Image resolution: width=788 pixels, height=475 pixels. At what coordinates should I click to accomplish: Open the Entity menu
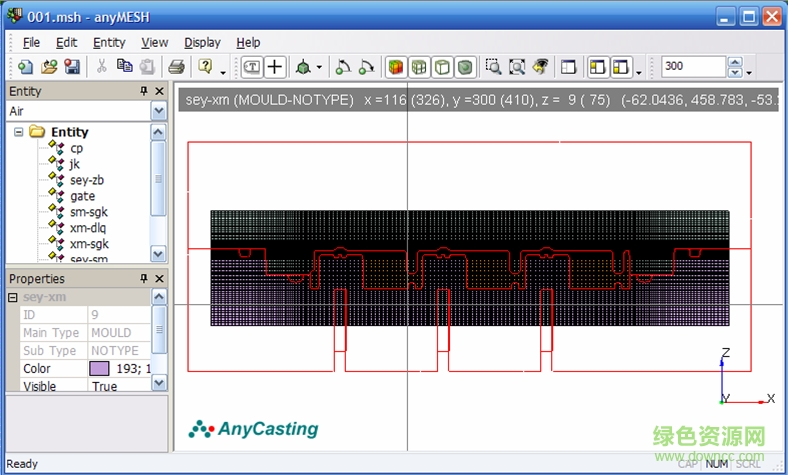109,42
